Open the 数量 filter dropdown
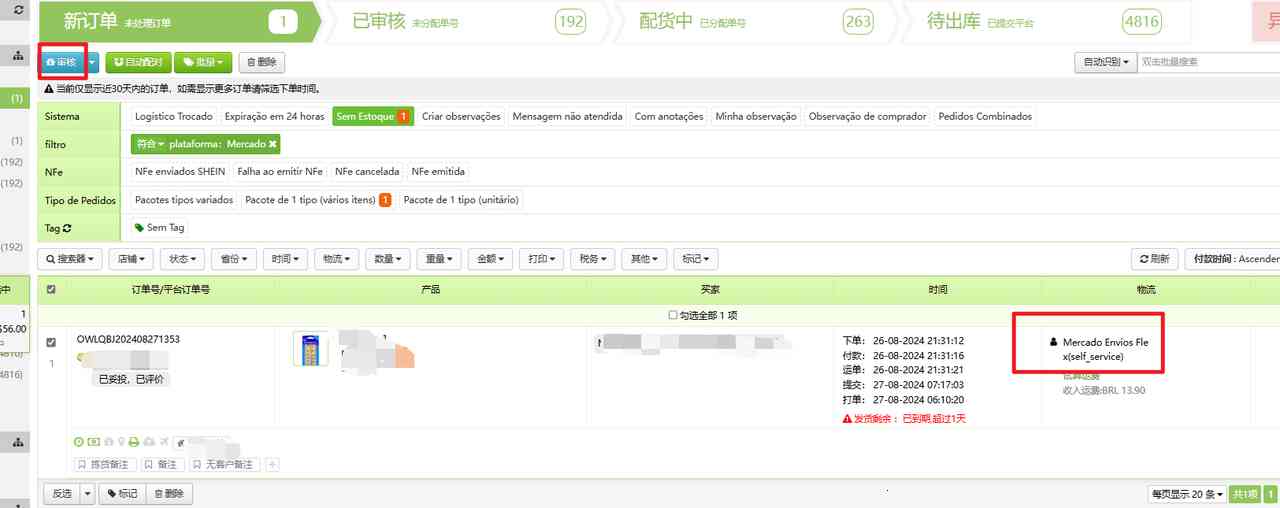This screenshot has width=1280, height=508. click(x=388, y=259)
